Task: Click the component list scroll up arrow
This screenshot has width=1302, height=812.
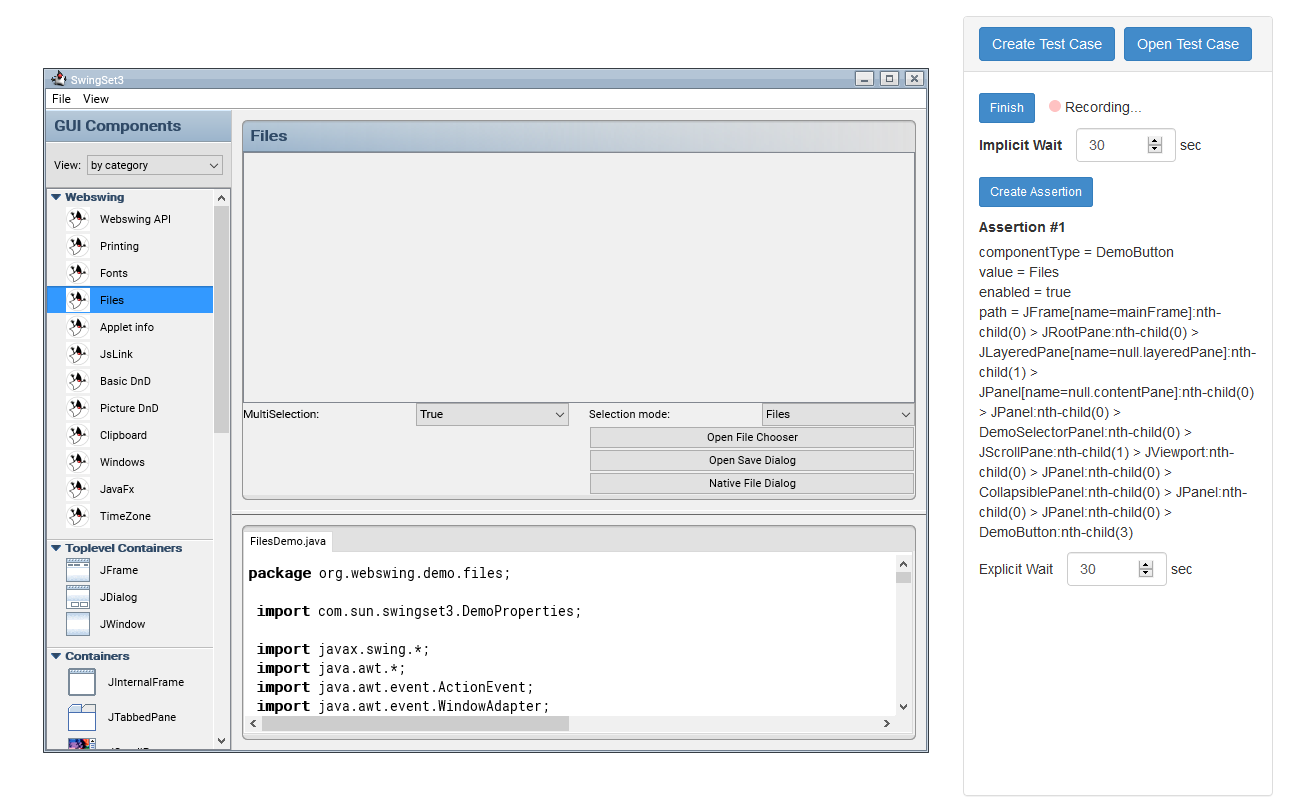Action: (221, 198)
